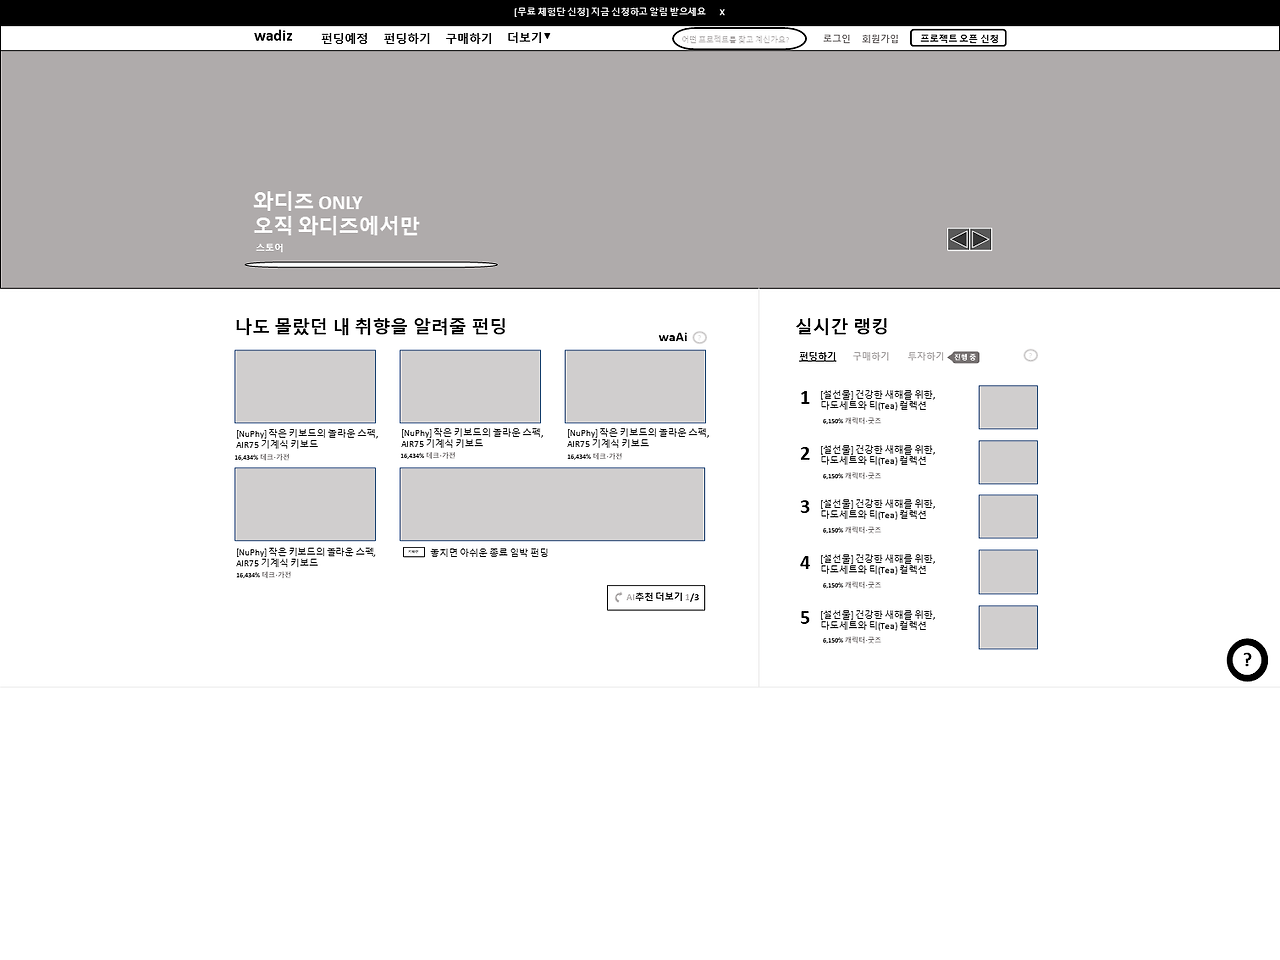This screenshot has width=1280, height=960.
Task: Click the refresh icon on AI추천 더보기 button
Action: [620, 597]
